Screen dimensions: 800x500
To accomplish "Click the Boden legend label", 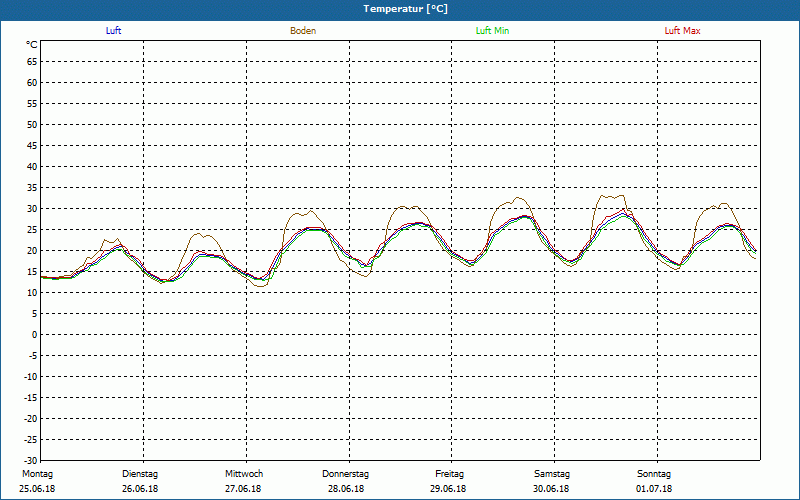I will coord(303,31).
